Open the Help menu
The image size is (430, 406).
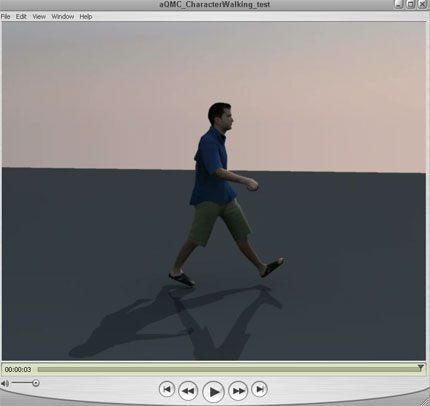(86, 16)
